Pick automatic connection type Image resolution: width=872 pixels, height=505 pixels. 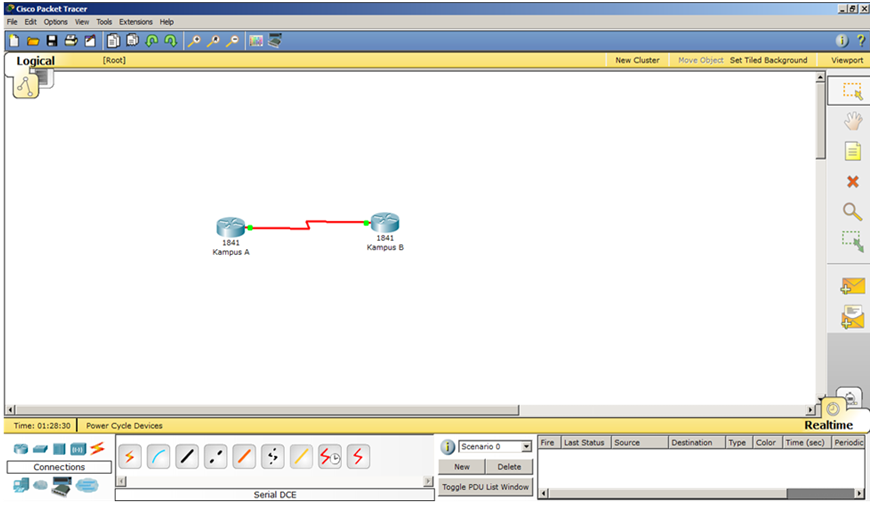(130, 457)
